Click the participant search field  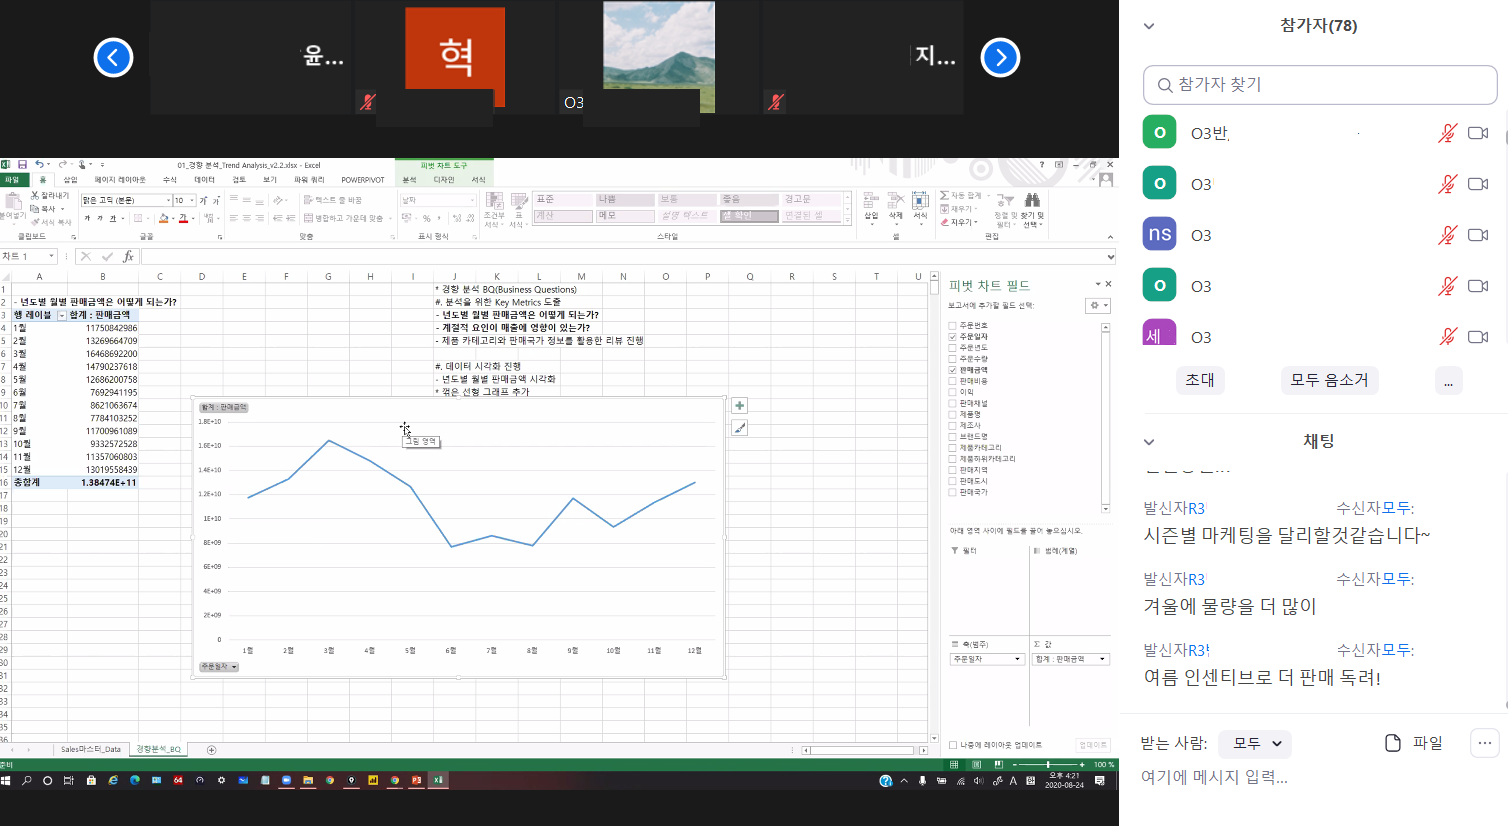1319,85
